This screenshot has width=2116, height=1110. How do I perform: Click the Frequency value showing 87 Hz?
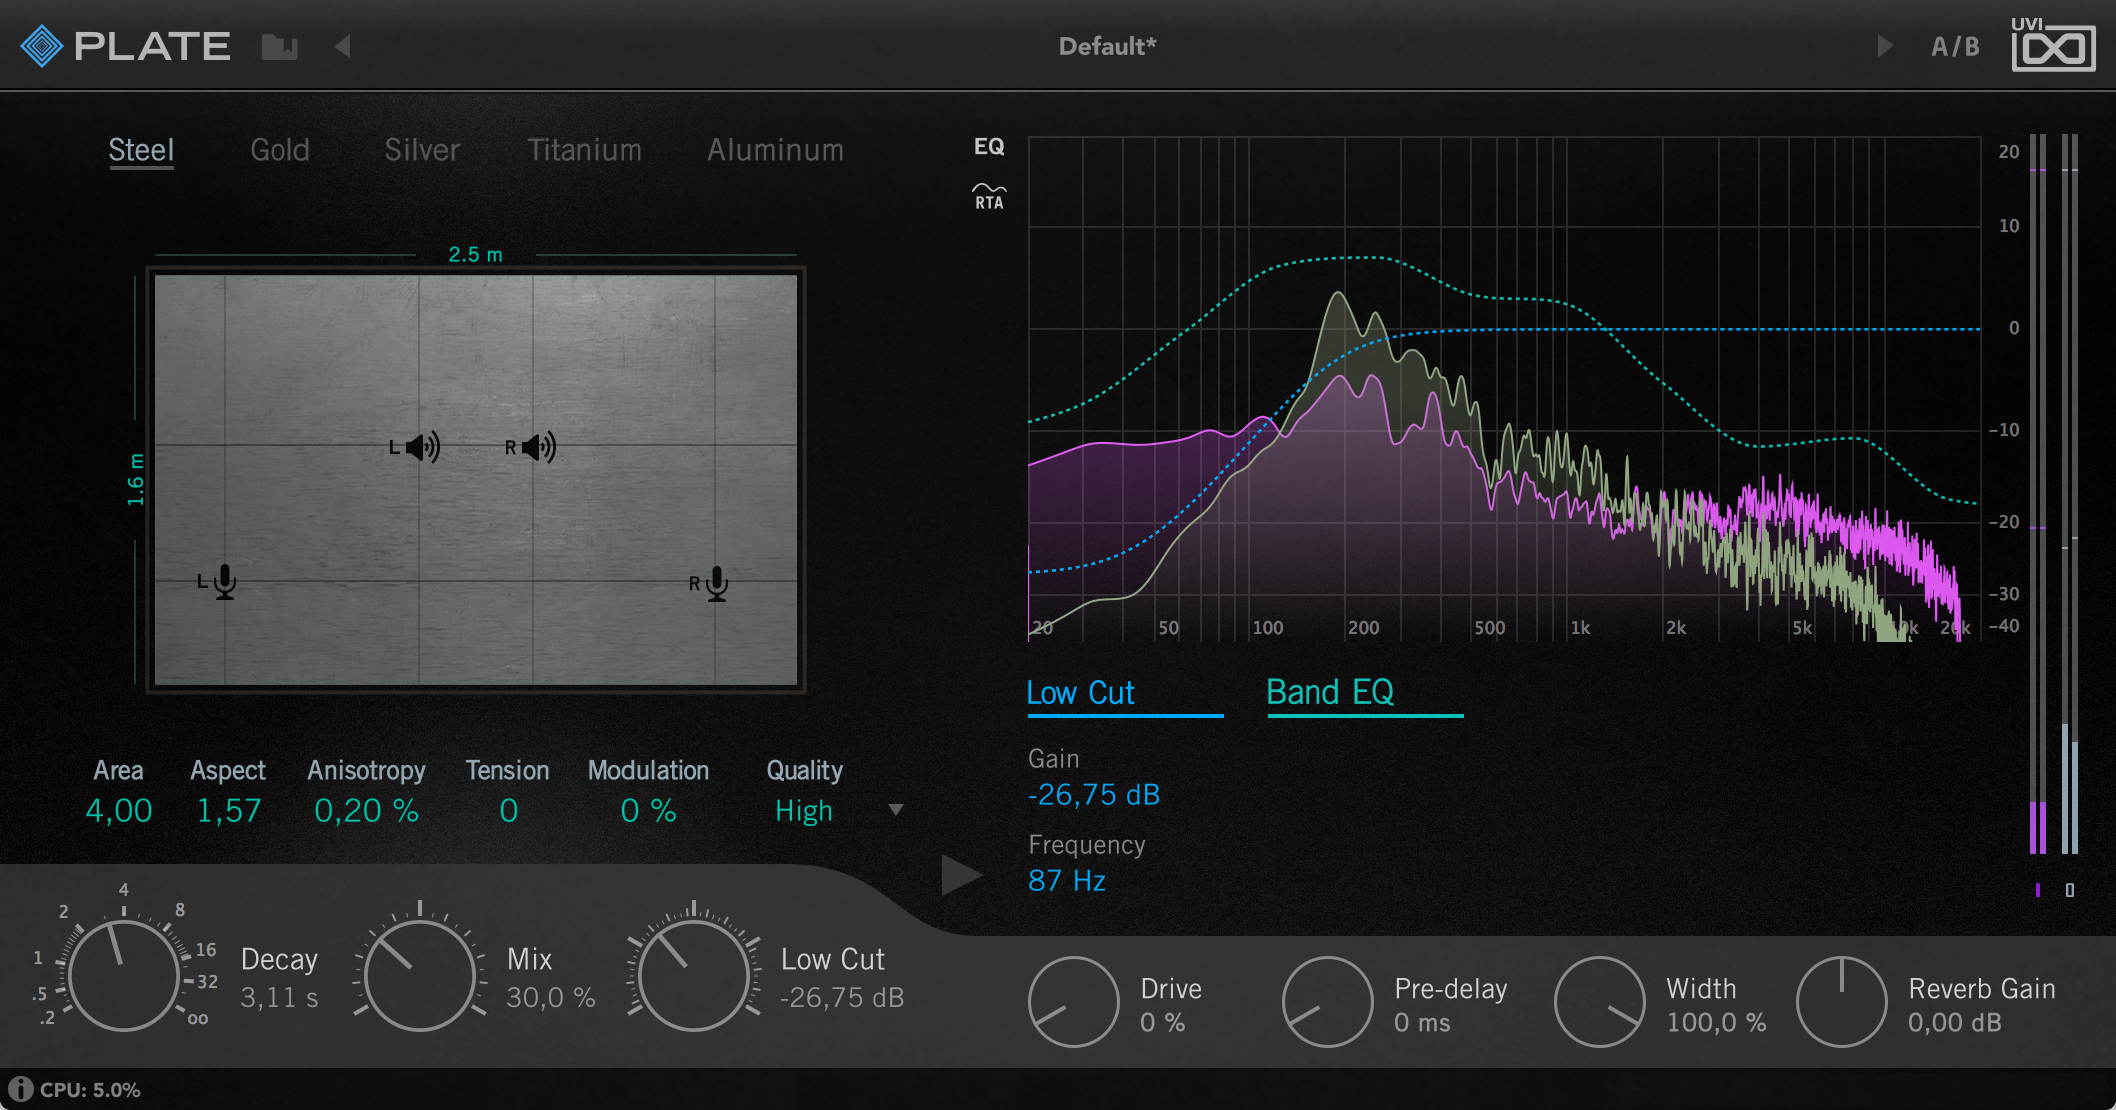pos(1066,880)
